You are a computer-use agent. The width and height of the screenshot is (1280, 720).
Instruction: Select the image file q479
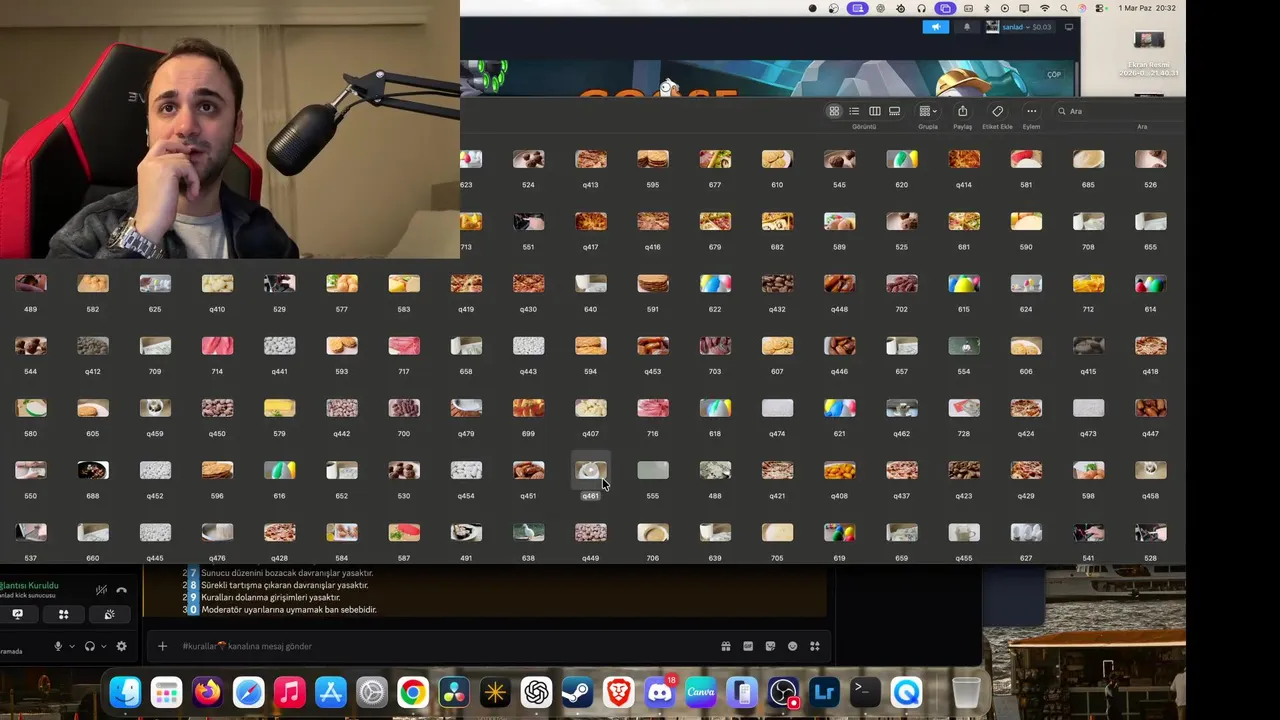pos(466,408)
